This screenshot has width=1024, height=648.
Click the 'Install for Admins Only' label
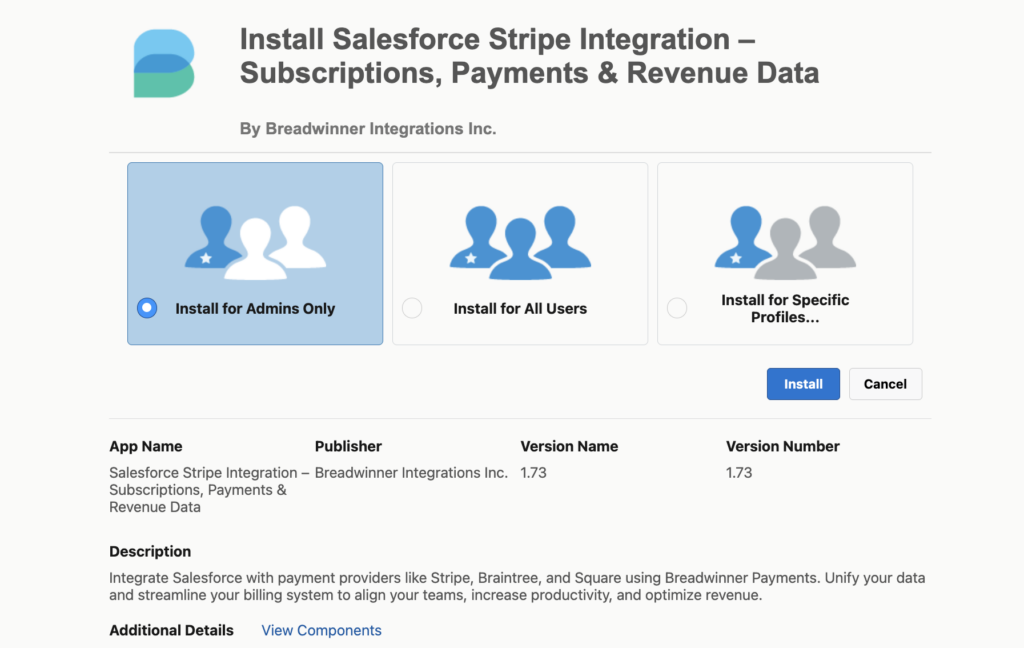pos(255,308)
